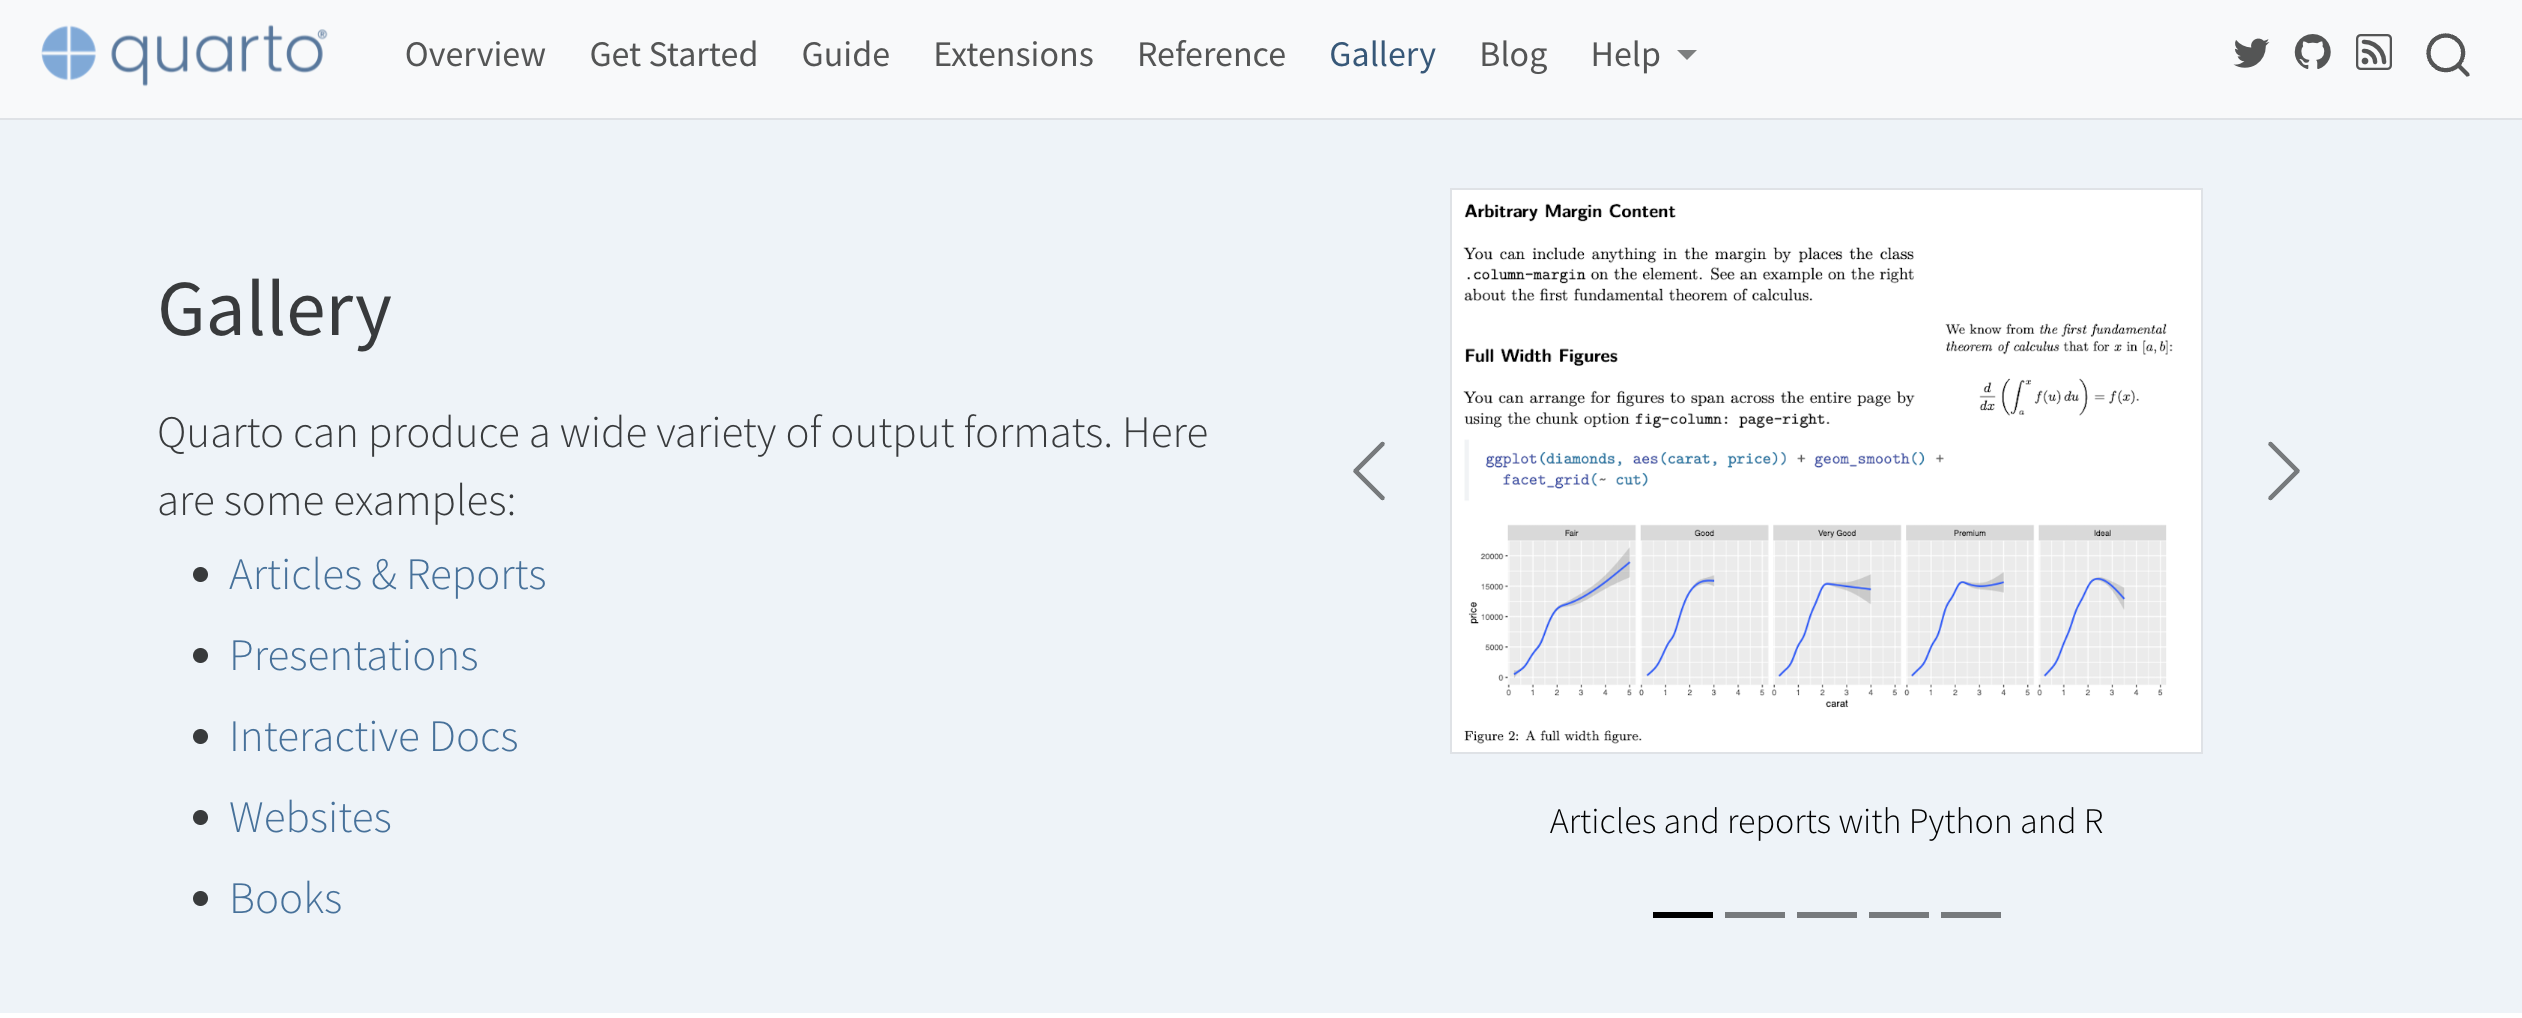The height and width of the screenshot is (1018, 2522).
Task: Select the first carousel indicator
Action: tap(1682, 914)
